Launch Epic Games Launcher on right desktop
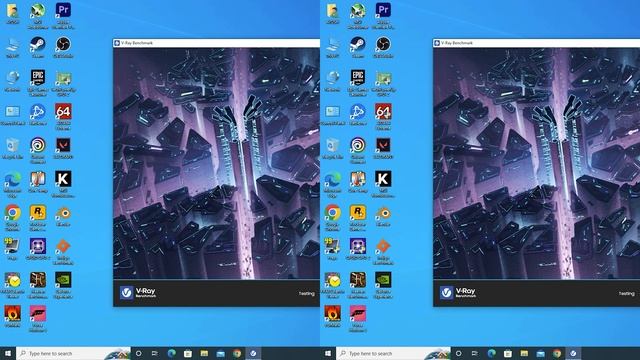640x360 pixels. tap(358, 77)
